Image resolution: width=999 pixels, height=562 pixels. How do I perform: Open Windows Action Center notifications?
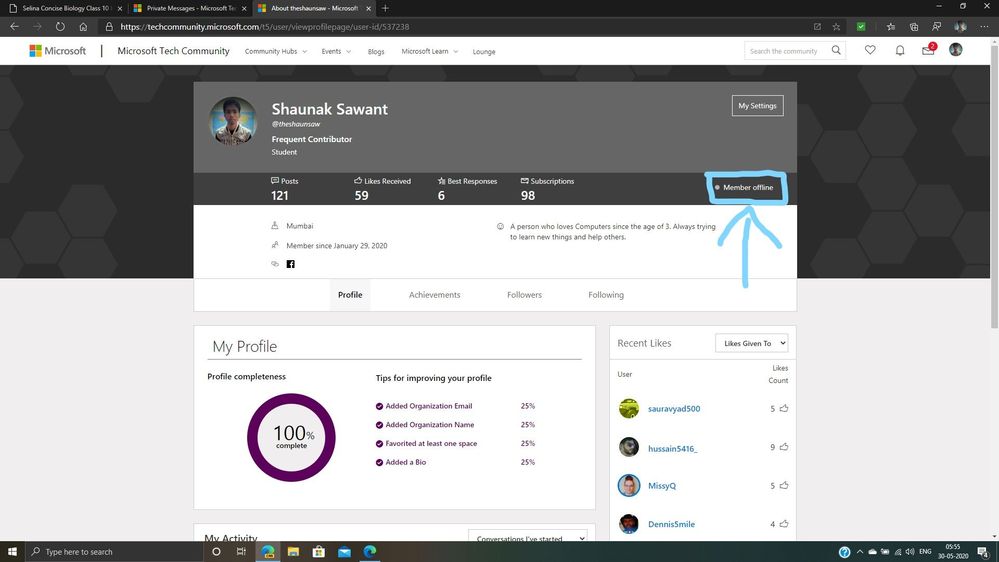(x=984, y=552)
